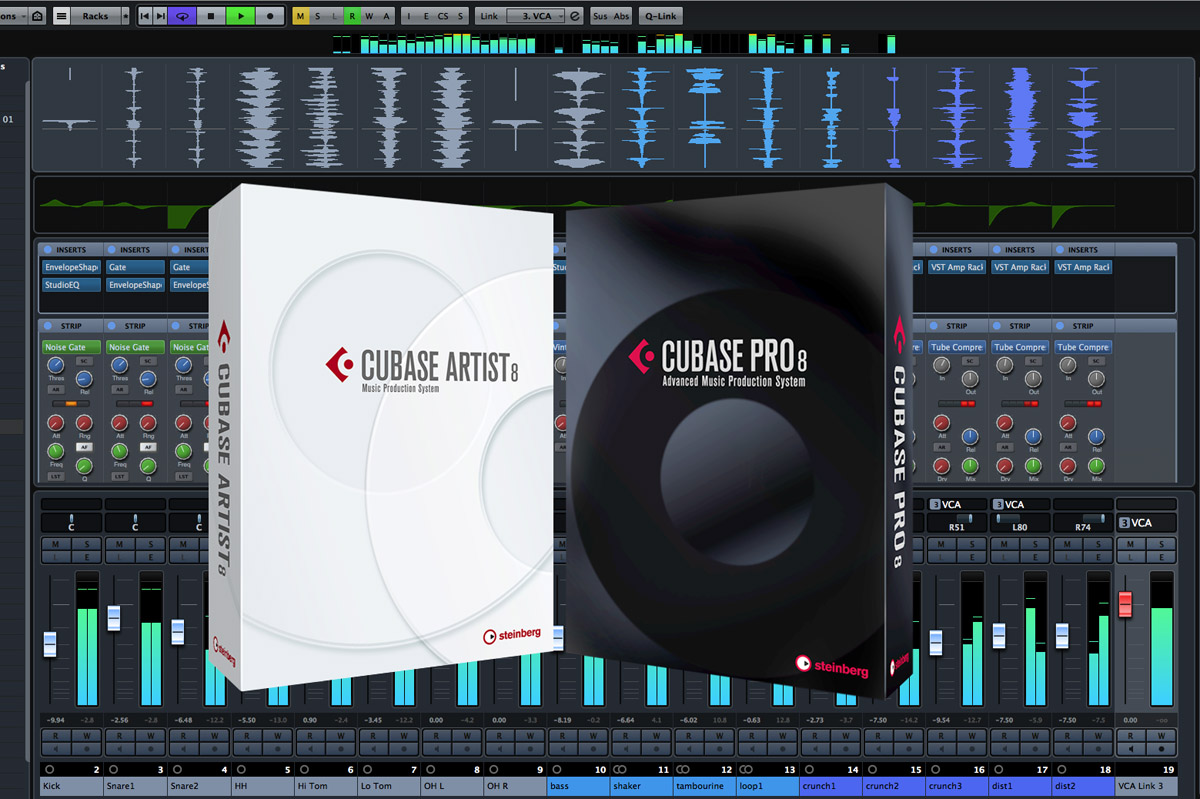Open the EnvelopeShaper insert slot on Kick
Screen dimensions: 1200x799
(x=71, y=267)
